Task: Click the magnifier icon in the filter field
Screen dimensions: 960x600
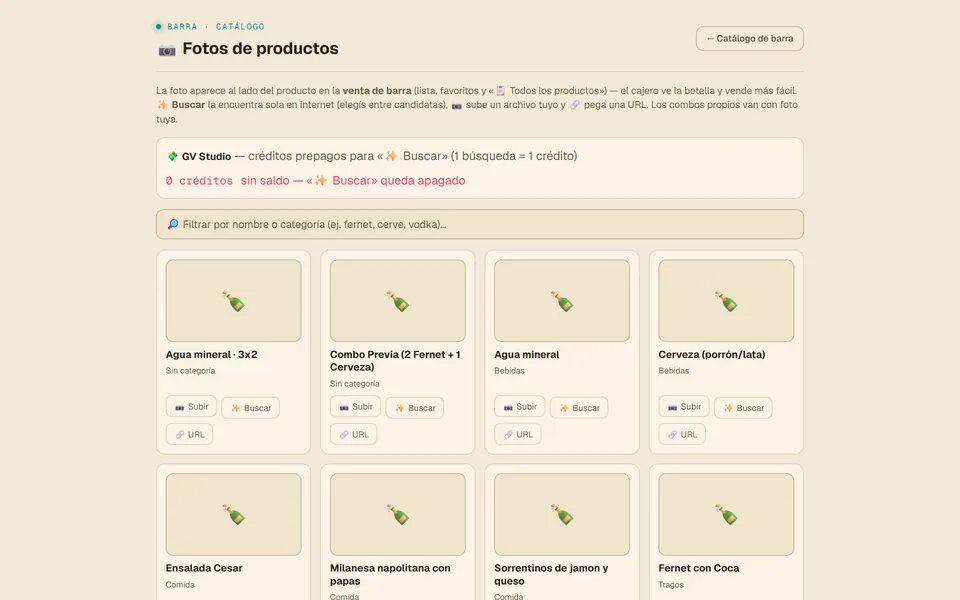Action: (x=173, y=224)
